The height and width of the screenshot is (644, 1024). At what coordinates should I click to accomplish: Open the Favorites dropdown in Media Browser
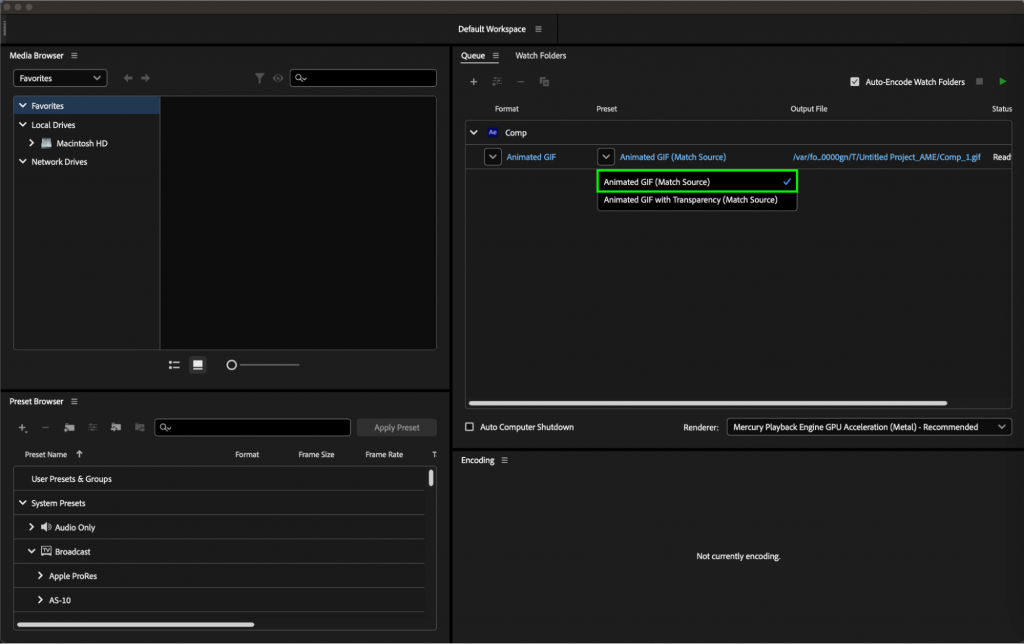[59, 77]
